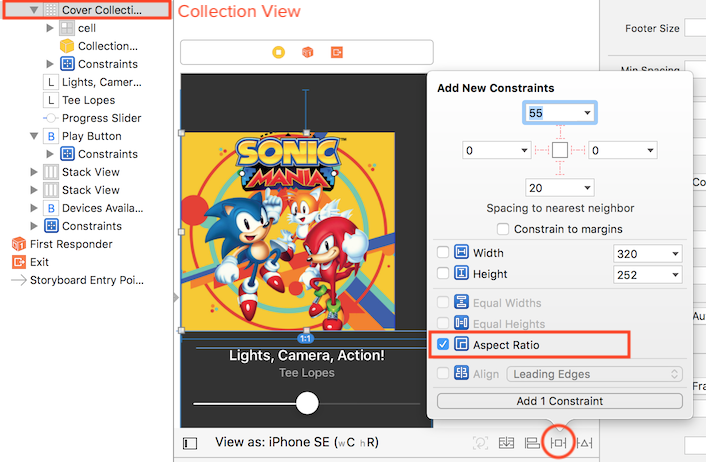Viewport: 706px width, 462px height.
Task: Open the Leading Edges align dropdown
Action: pyautogui.click(x=594, y=374)
